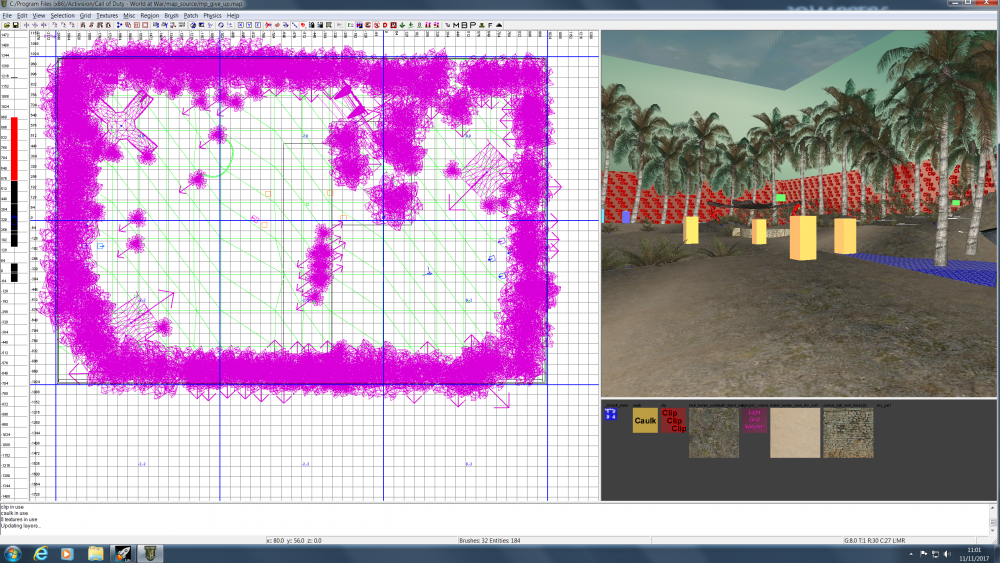Click the Save floppy disk icon
This screenshot has width=1000, height=563.
[x=16, y=25]
